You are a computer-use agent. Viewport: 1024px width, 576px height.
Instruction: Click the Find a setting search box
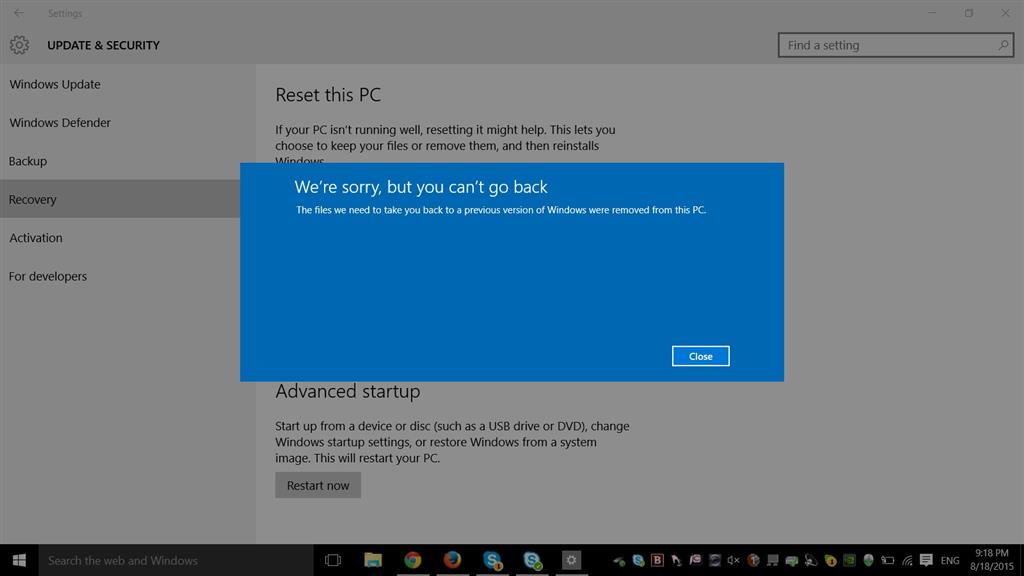click(895, 45)
